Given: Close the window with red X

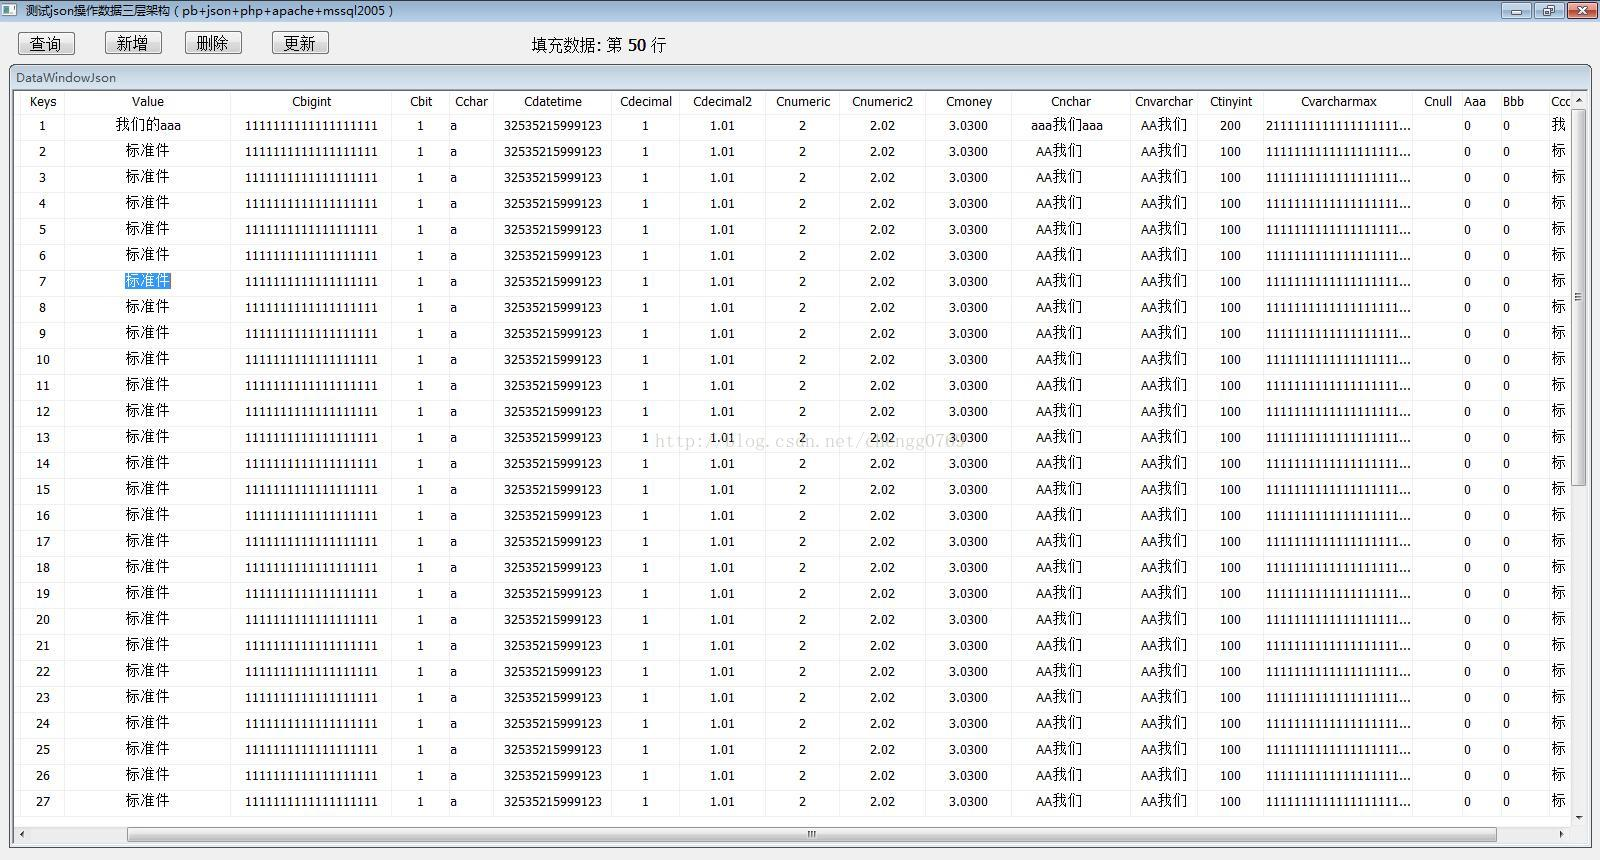Looking at the screenshot, I should pyautogui.click(x=1582, y=11).
